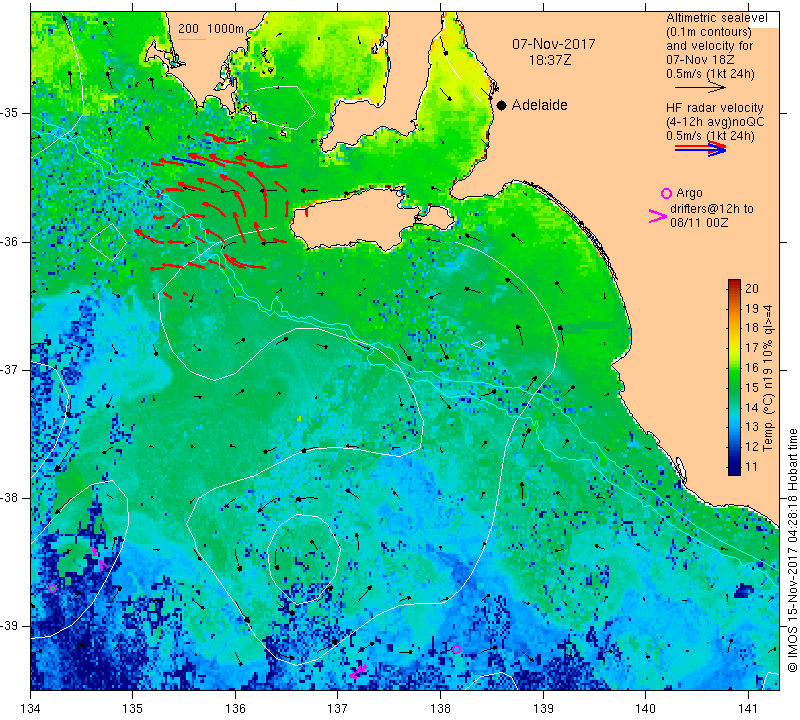Click the 18:37Z time stamp

550,60
